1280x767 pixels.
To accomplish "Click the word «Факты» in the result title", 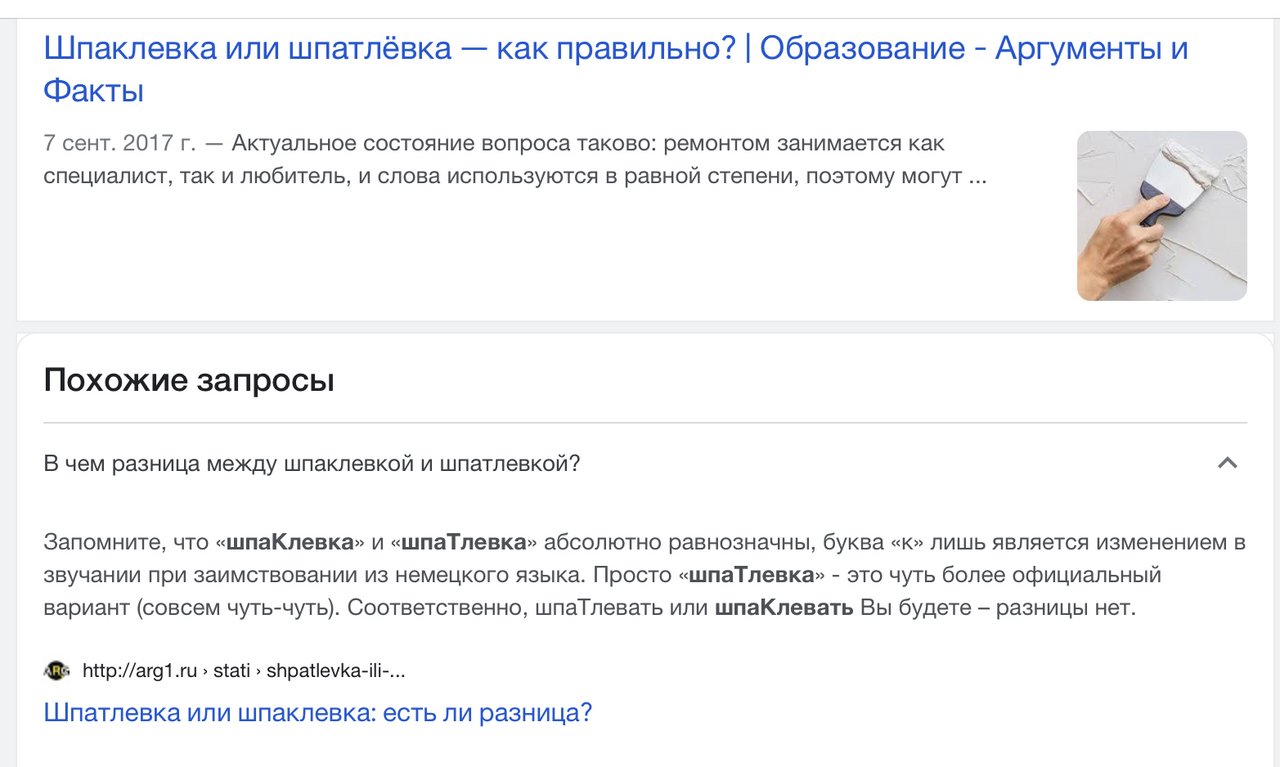I will pyautogui.click(x=94, y=91).
